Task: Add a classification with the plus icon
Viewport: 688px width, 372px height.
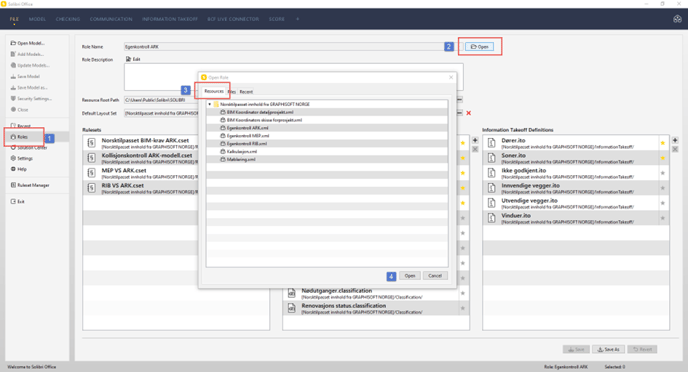Action: coord(475,140)
